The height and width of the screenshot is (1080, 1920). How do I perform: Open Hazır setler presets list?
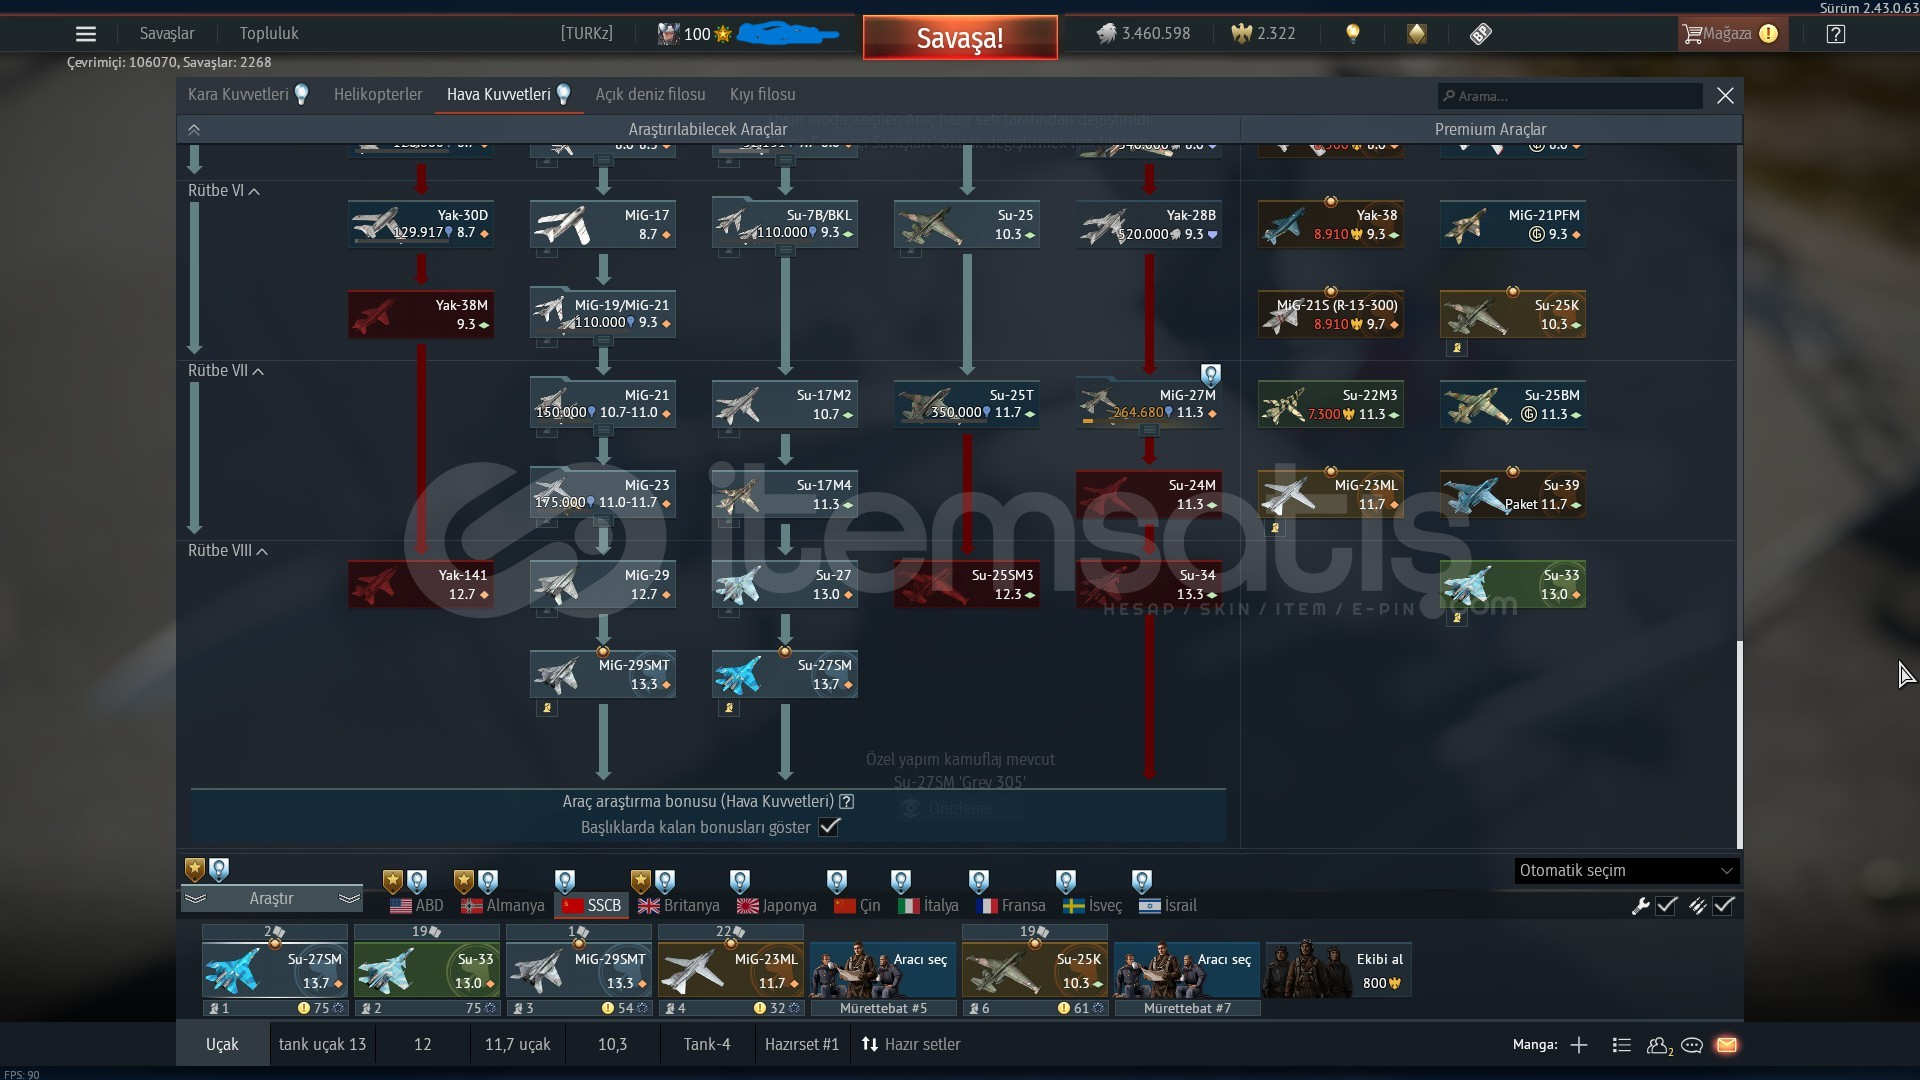(911, 1045)
